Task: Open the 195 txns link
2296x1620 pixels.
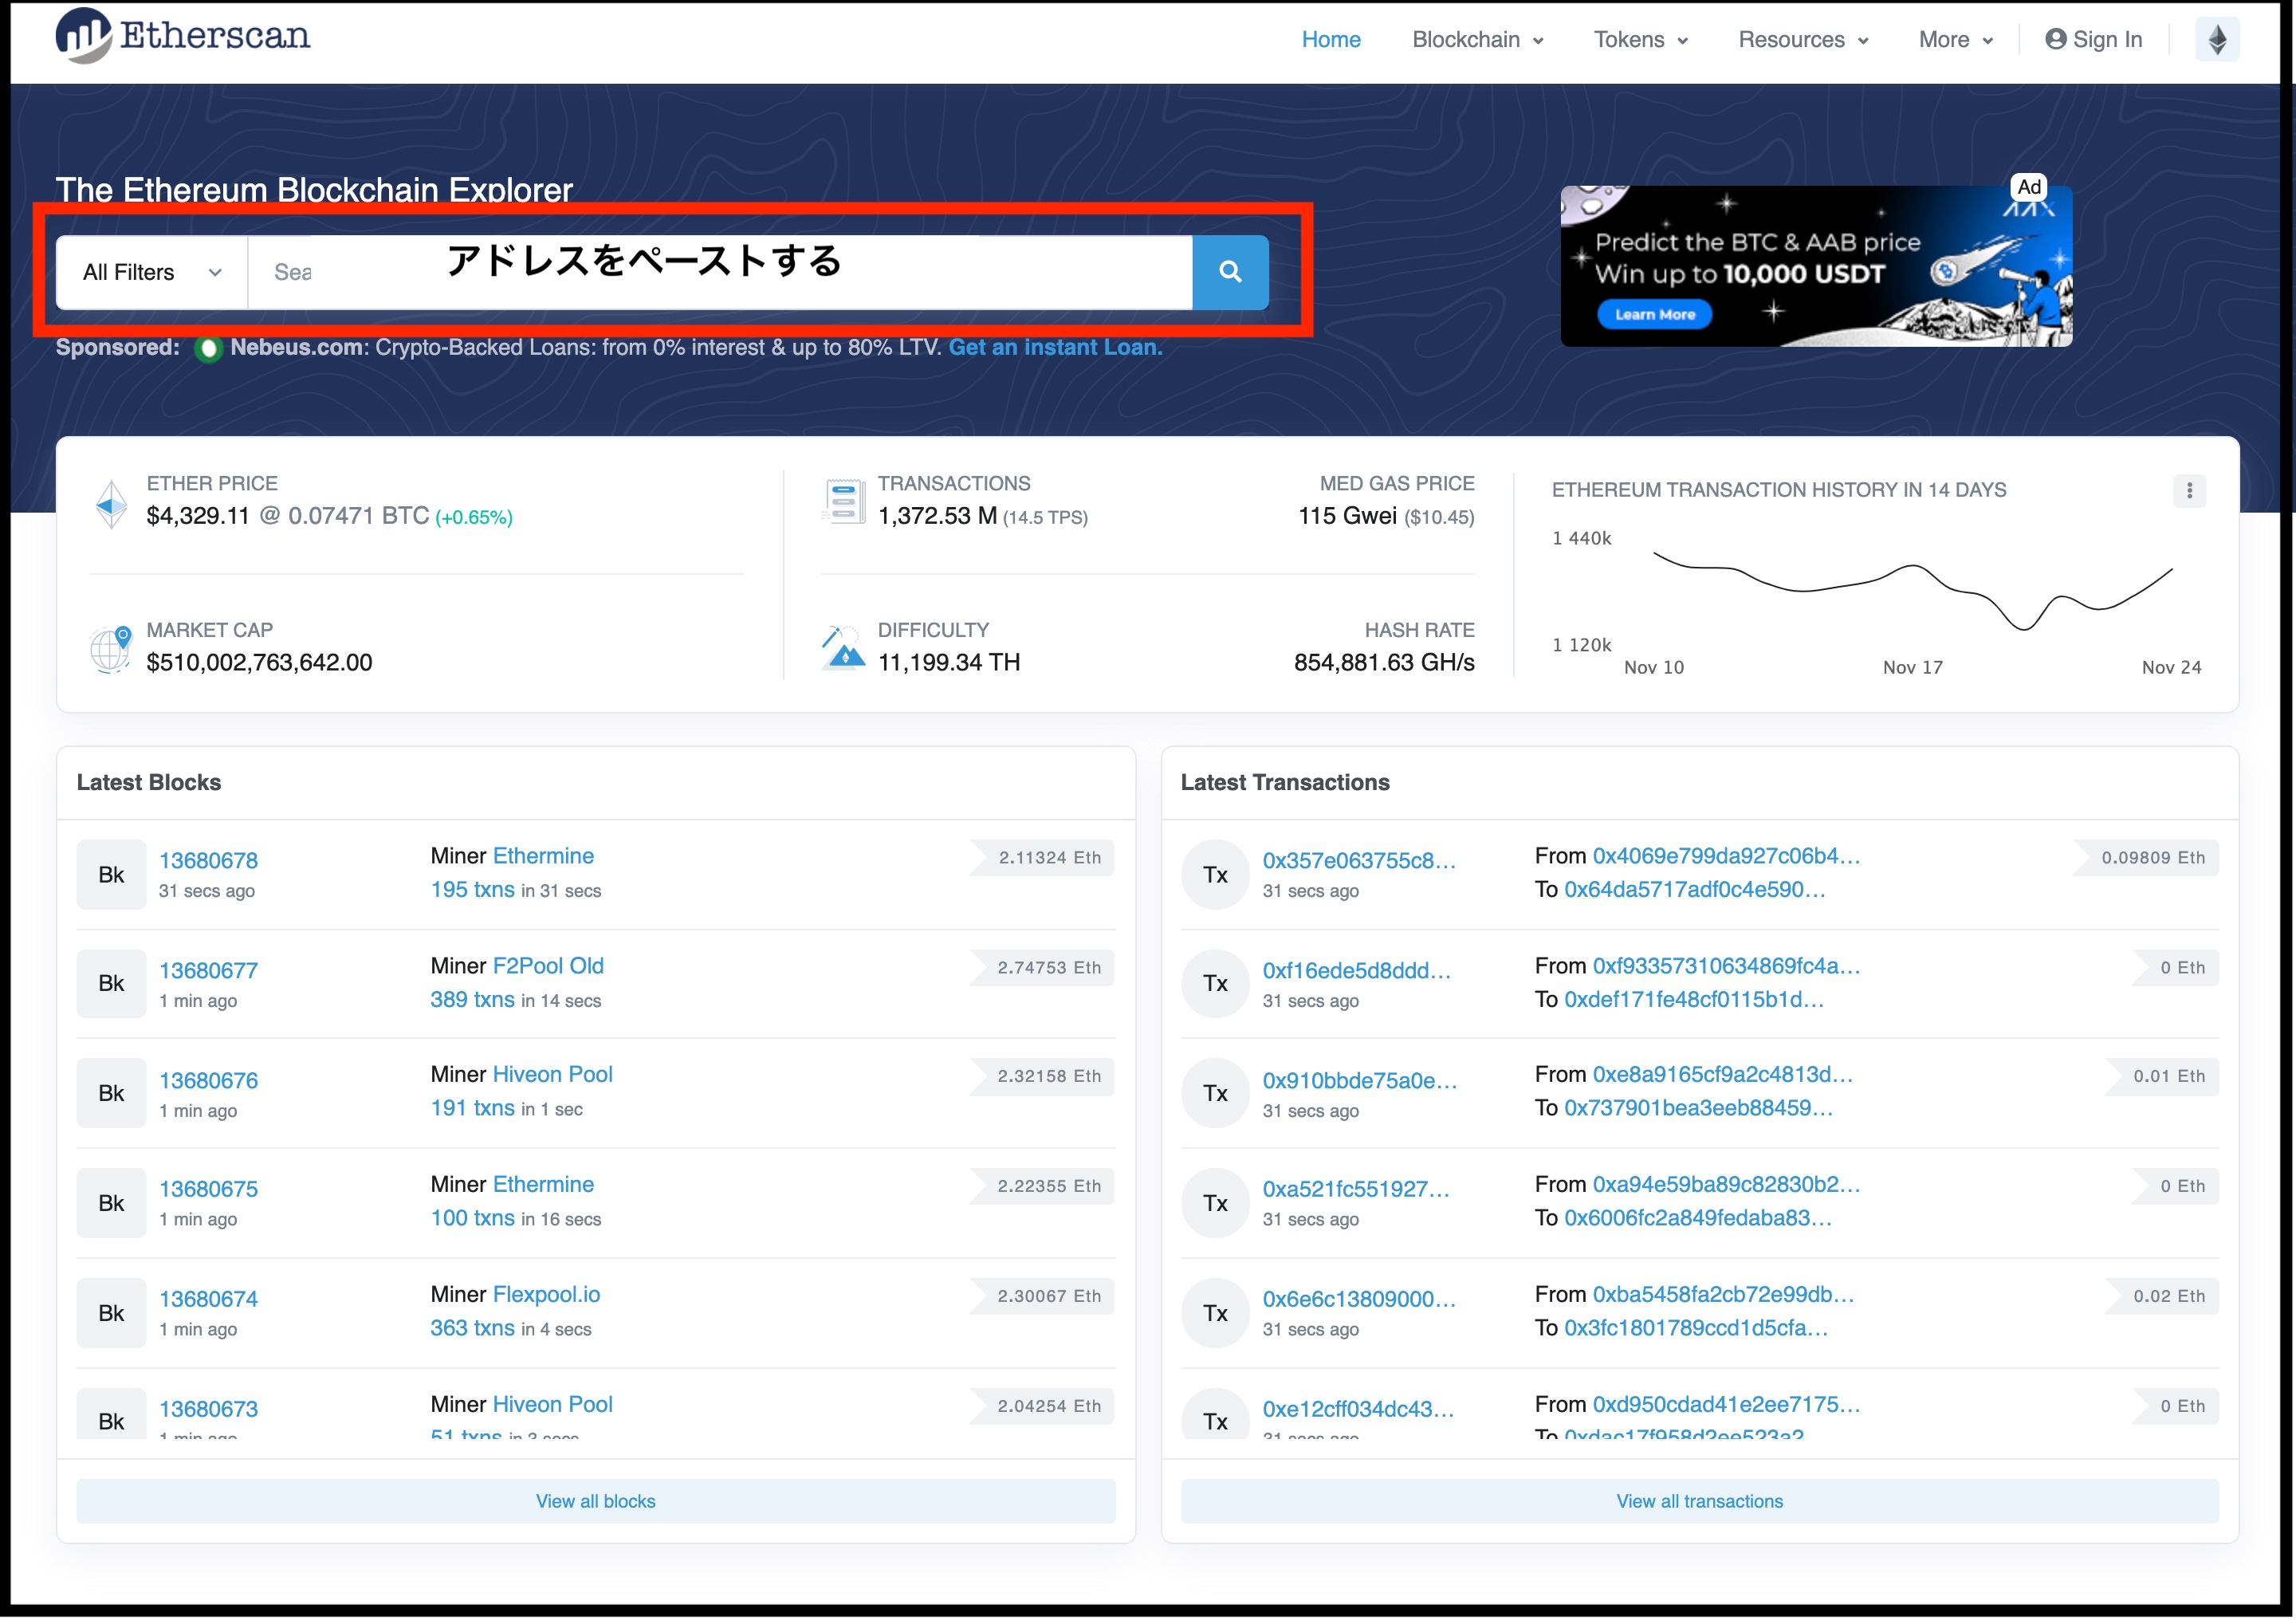Action: (472, 890)
